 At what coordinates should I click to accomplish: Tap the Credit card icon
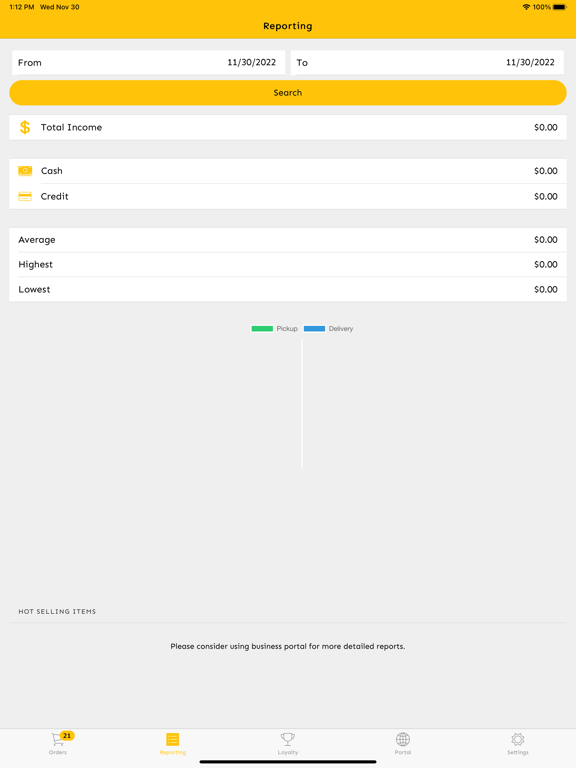point(25,196)
